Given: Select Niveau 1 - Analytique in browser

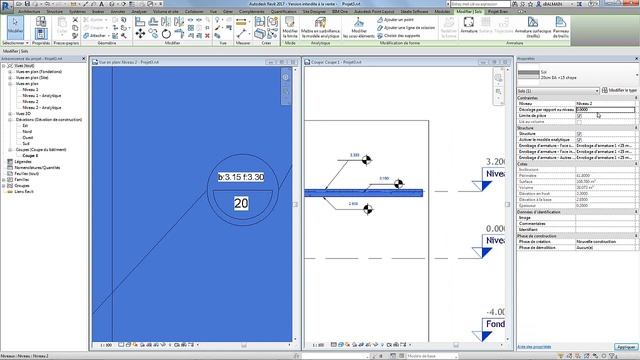Looking at the screenshot, I should tap(42, 96).
